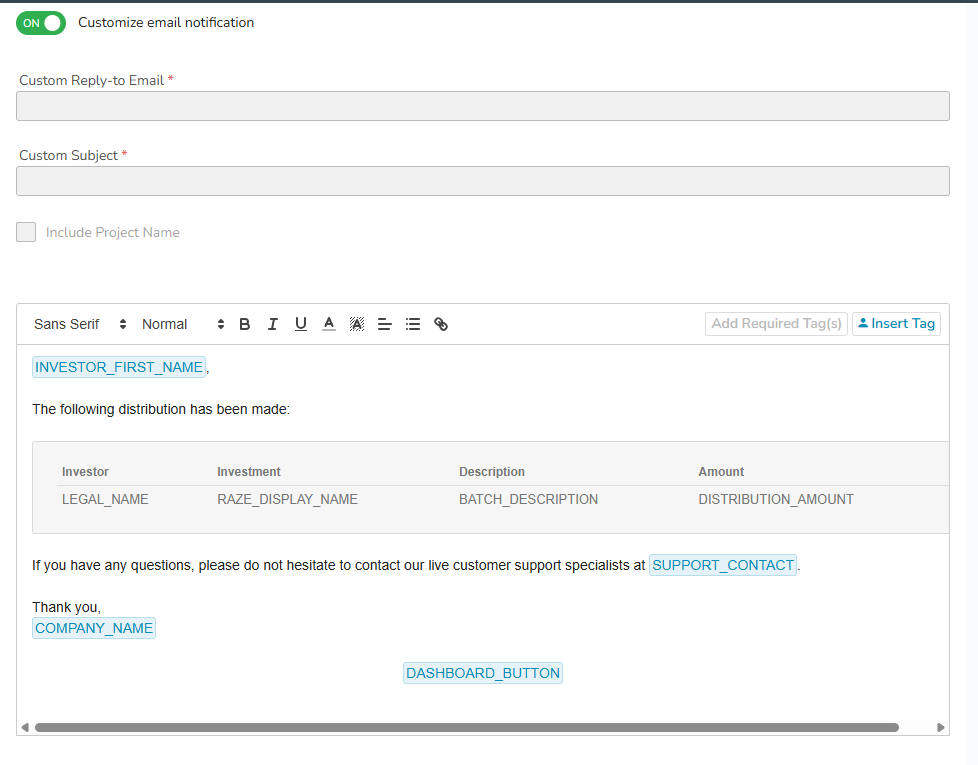
Task: Select the DASHBOARD_BUTTON tag
Action: [x=483, y=673]
